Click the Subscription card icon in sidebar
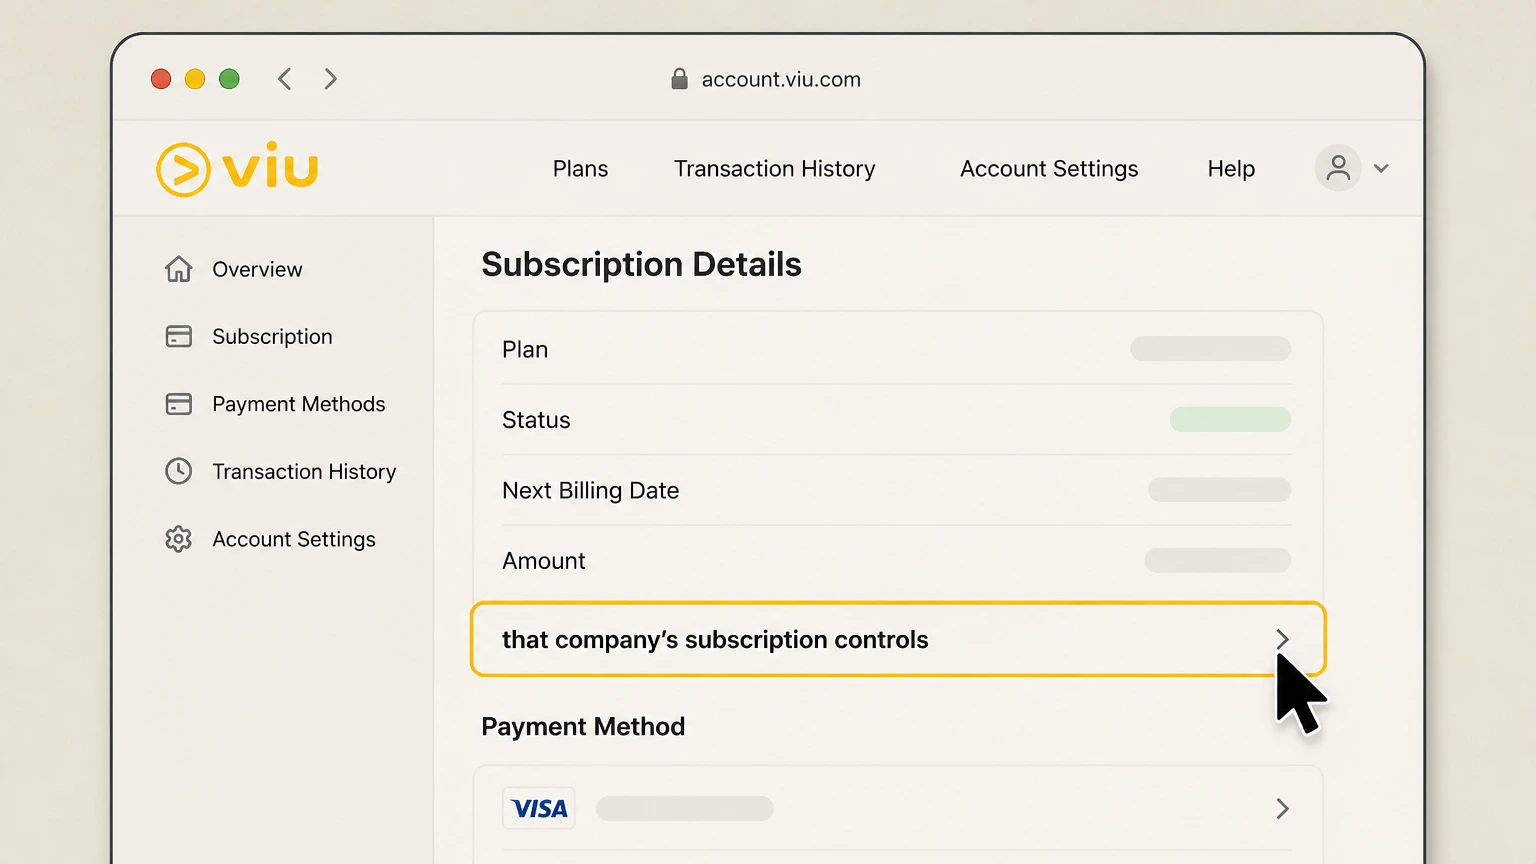Screen dimensions: 1536x864 pos(179,336)
